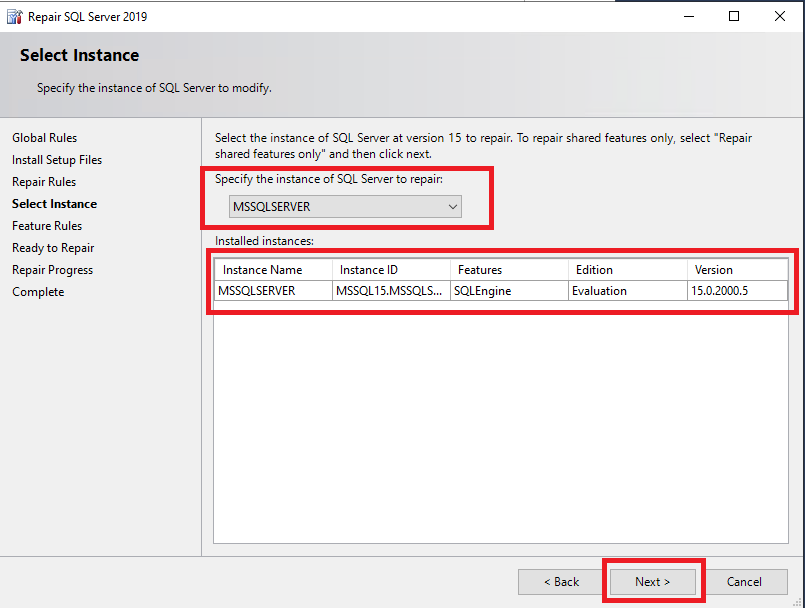Select the Complete step

(x=39, y=292)
